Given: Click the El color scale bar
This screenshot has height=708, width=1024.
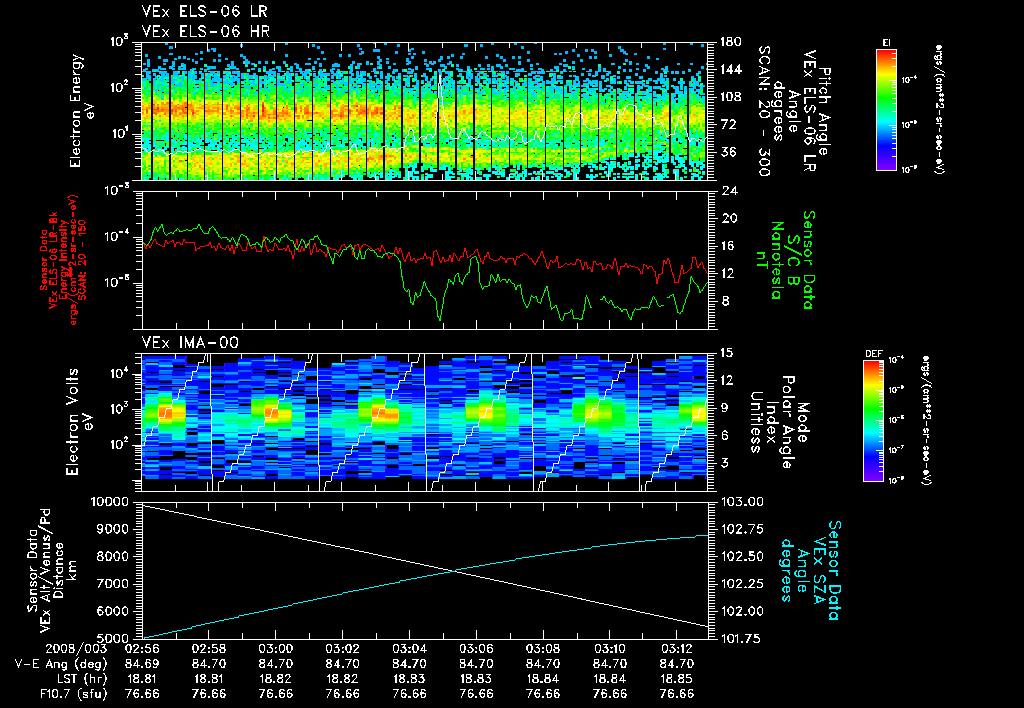Looking at the screenshot, I should 886,109.
